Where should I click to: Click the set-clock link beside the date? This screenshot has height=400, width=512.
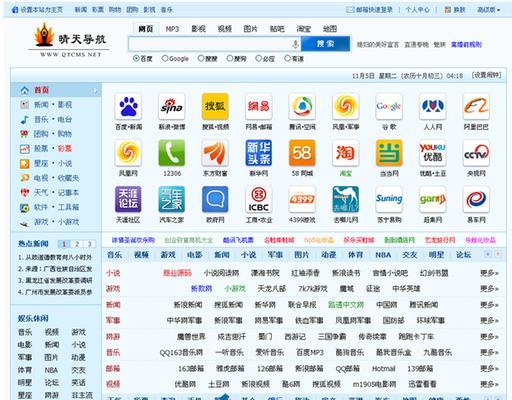coord(486,75)
